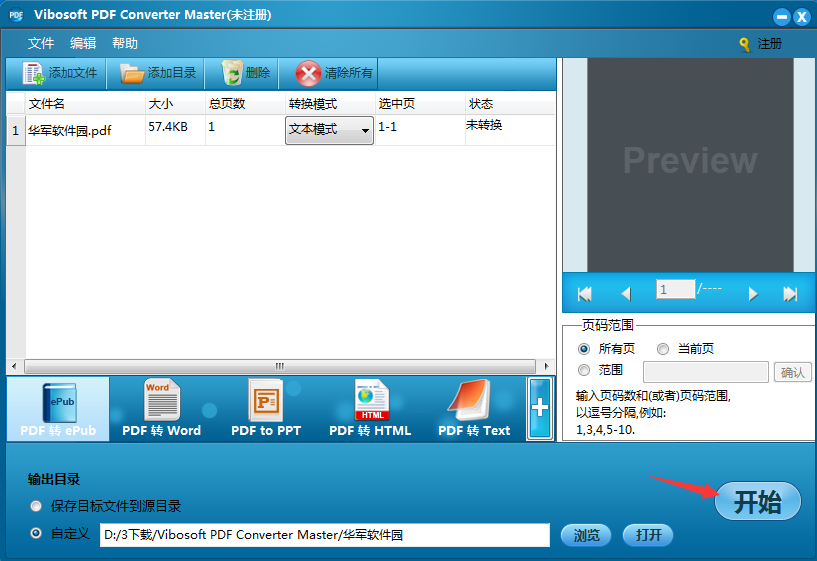This screenshot has height=561, width=817.
Task: Click the 总页数 column header
Action: (x=245, y=104)
